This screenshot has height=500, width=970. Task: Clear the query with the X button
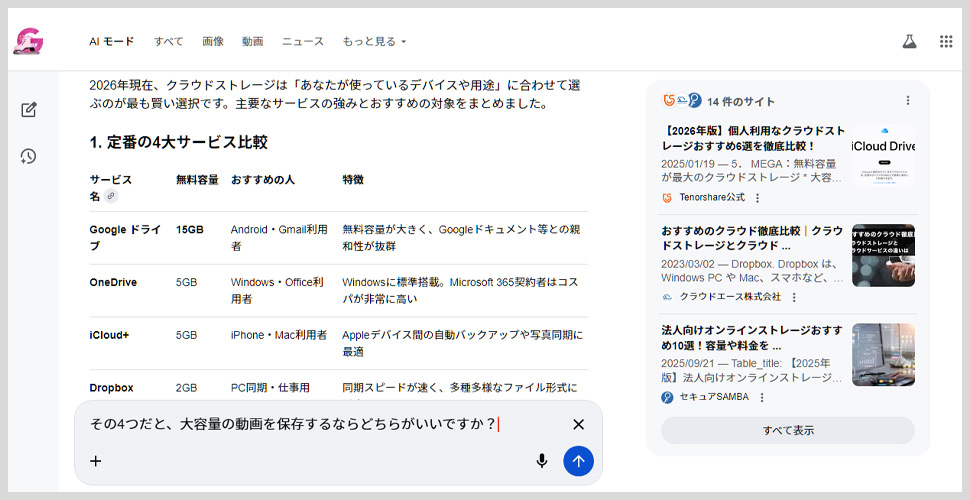(x=578, y=425)
